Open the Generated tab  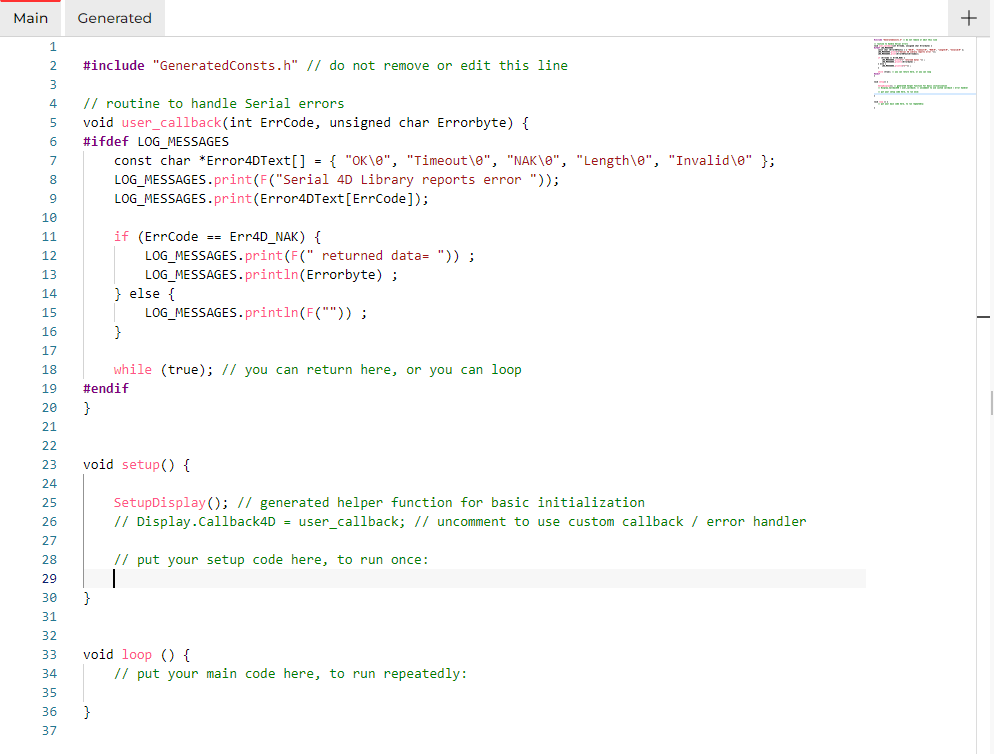[114, 18]
